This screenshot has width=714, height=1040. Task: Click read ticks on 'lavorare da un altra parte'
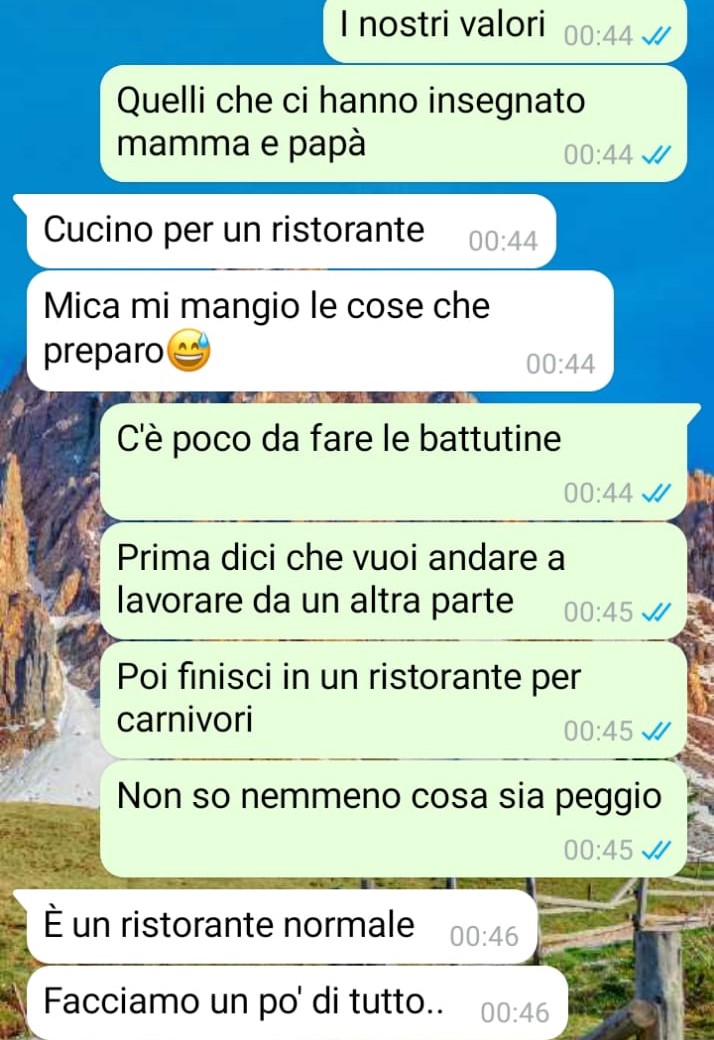657,612
